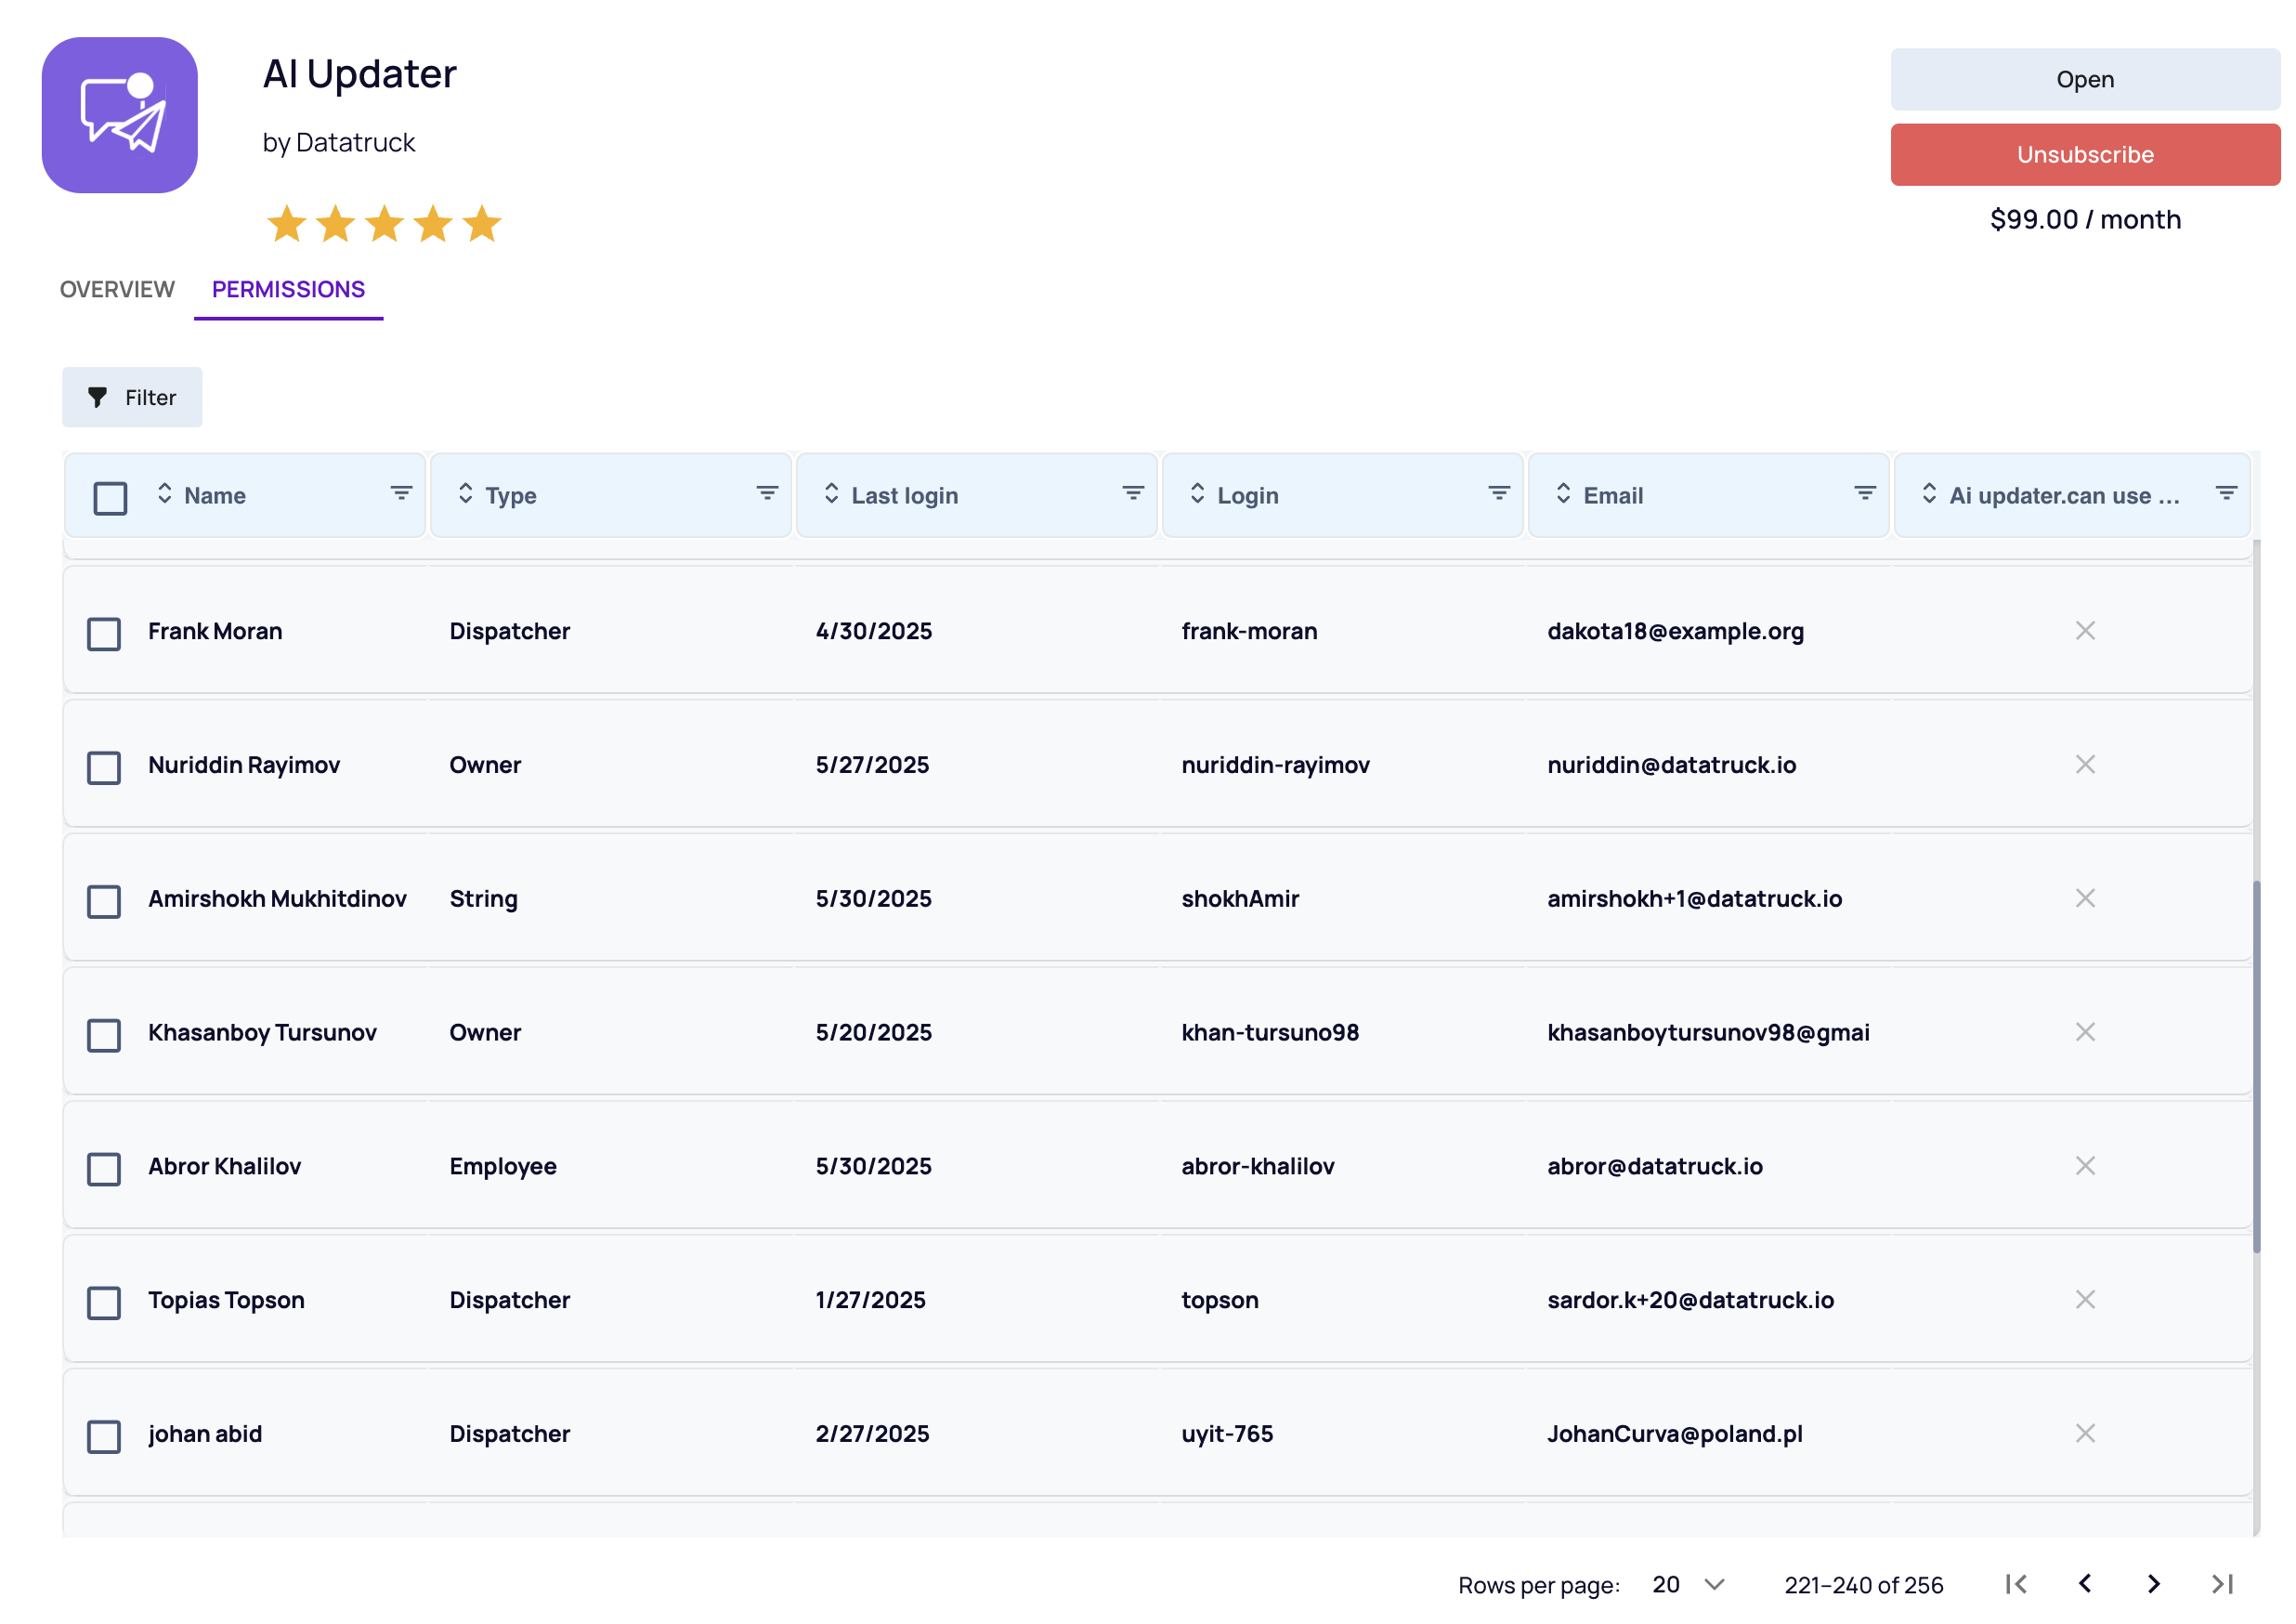Screen dimensions: 2296x1624
Task: Click the String type cell
Action: (483, 899)
